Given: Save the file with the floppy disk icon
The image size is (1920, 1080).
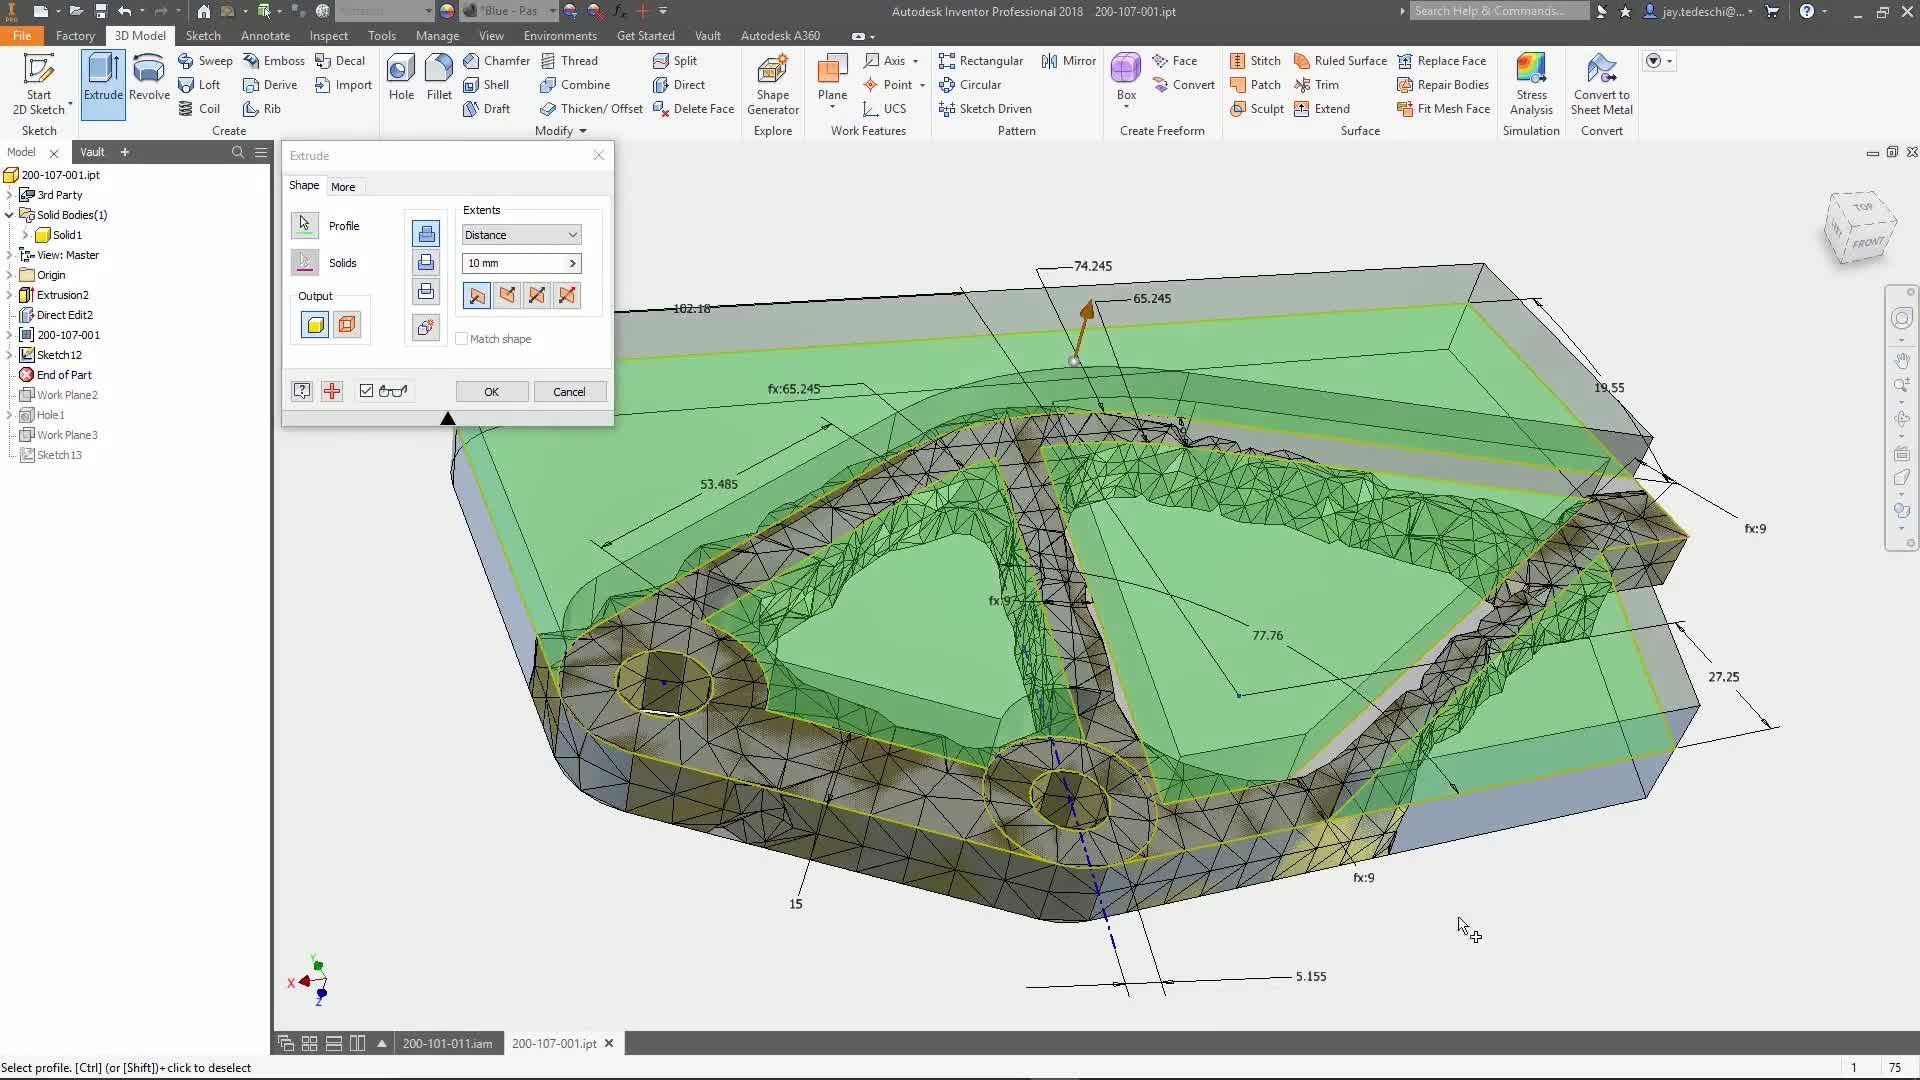Looking at the screenshot, I should point(101,11).
